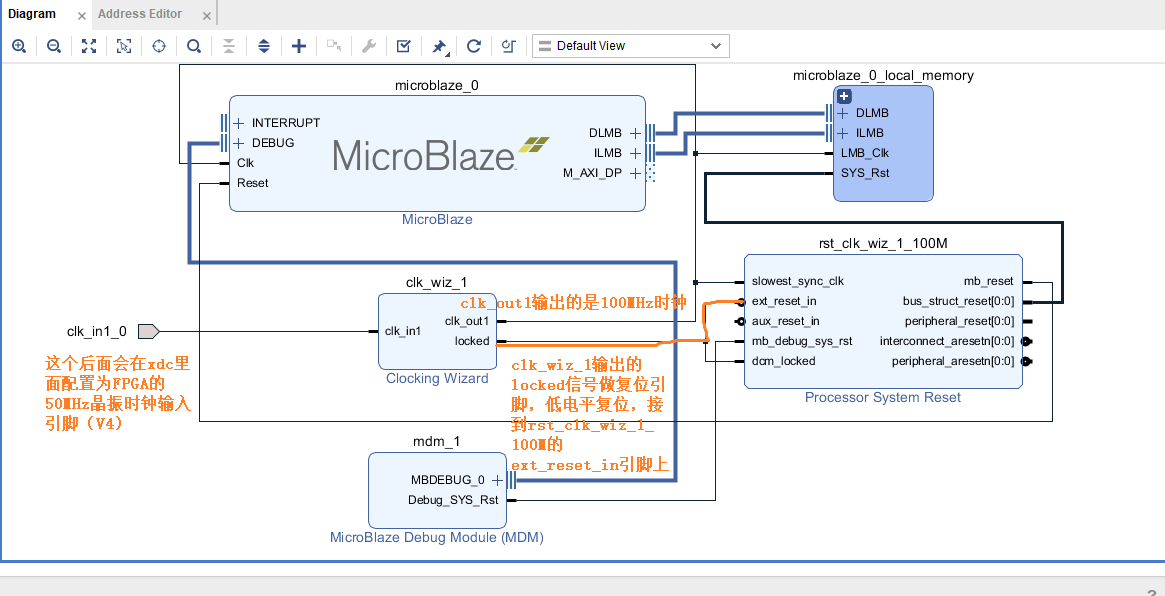
Task: Click the collapse pins chevron icon
Action: click(x=228, y=46)
